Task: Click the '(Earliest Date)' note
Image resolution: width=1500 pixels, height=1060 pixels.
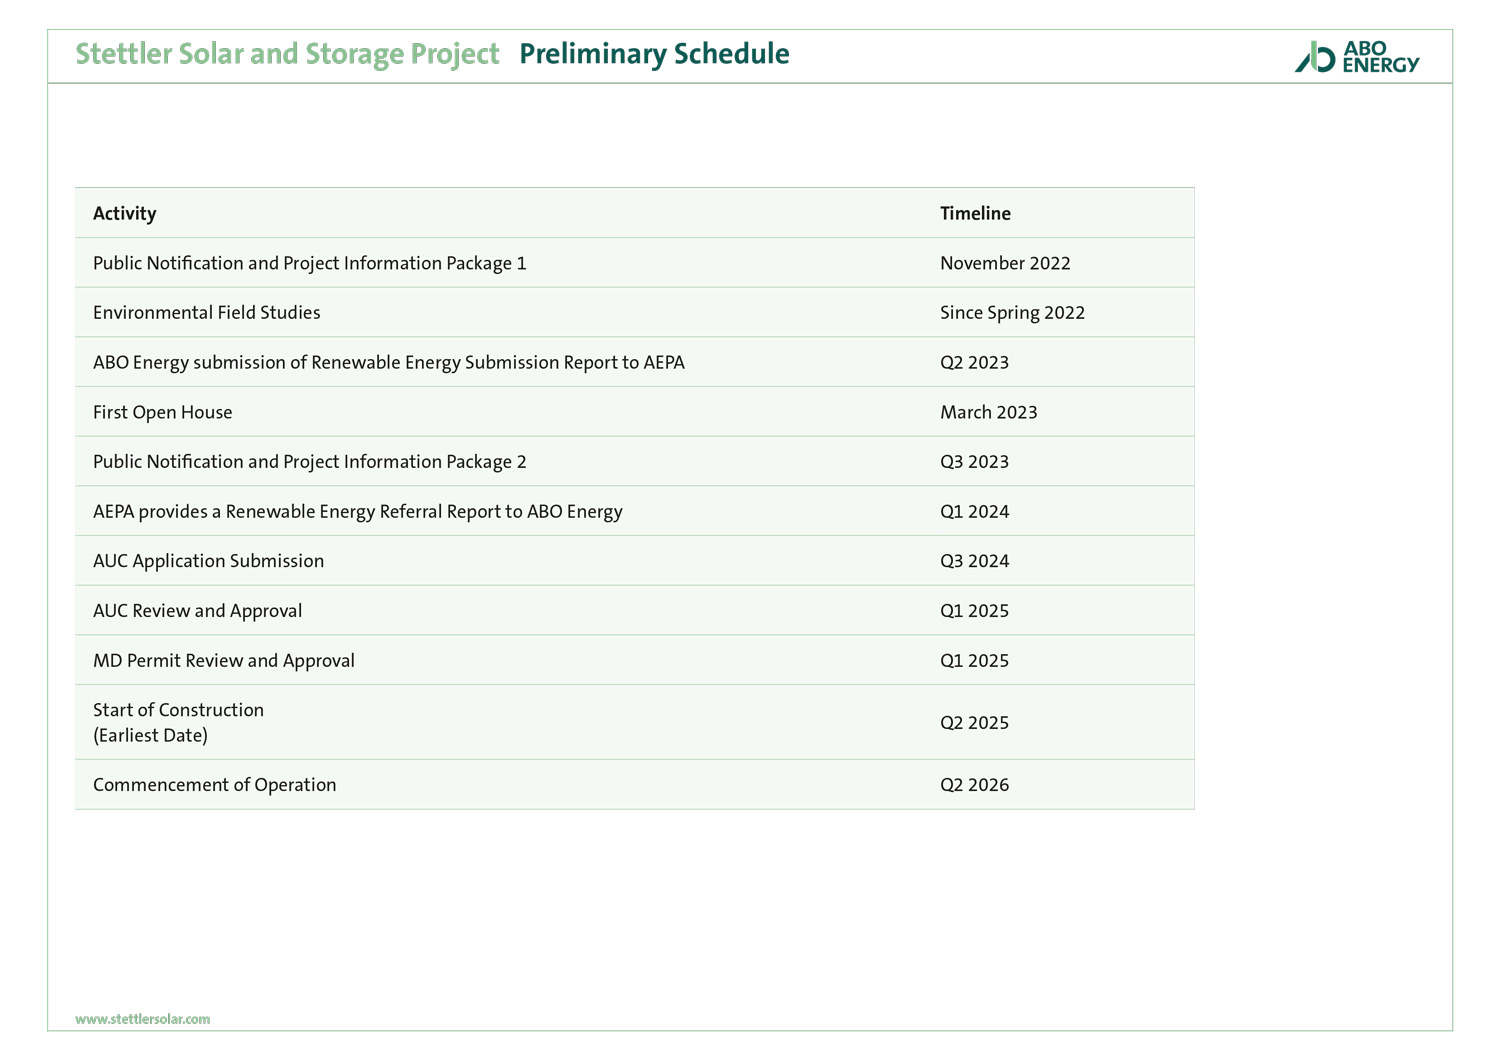Action: point(151,735)
